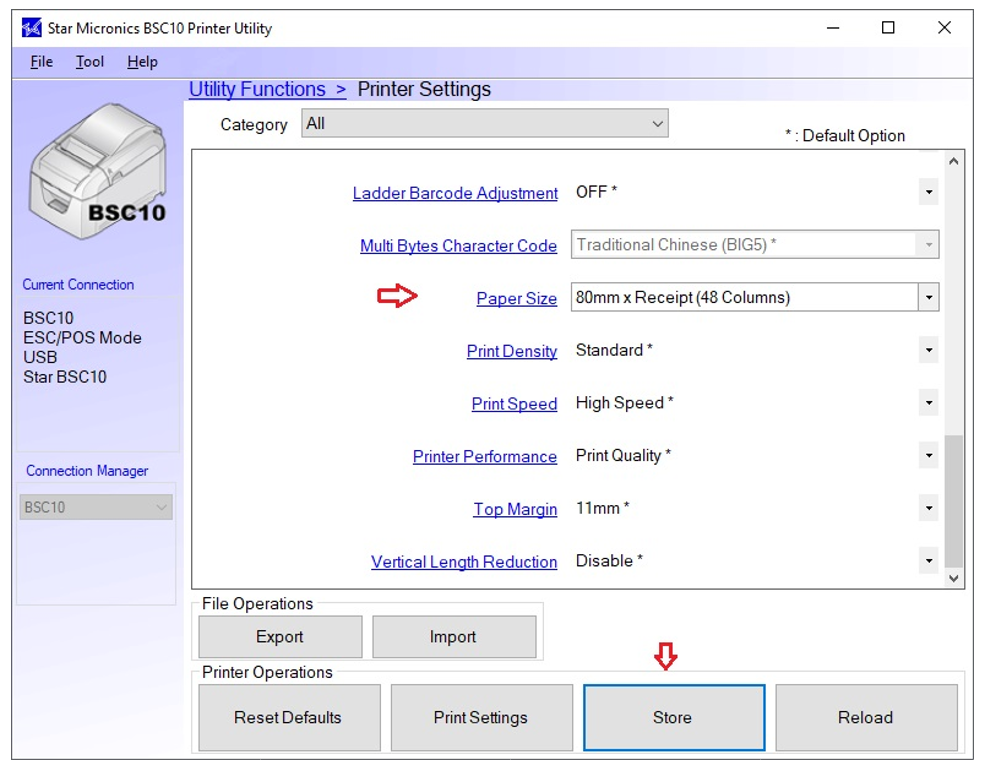Click the ESC/POS Mode connection text

coord(82,337)
